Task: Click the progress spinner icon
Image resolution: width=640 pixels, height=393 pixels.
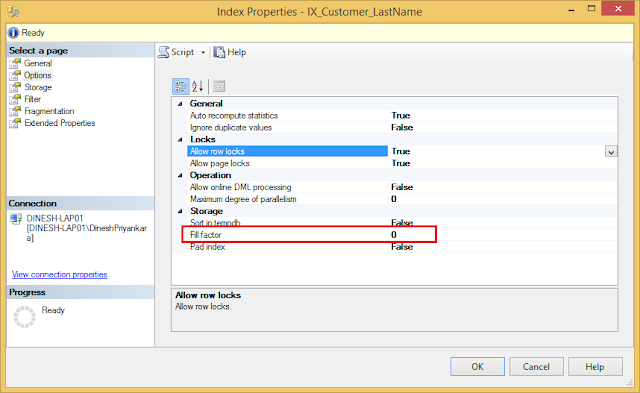Action: pyautogui.click(x=24, y=317)
